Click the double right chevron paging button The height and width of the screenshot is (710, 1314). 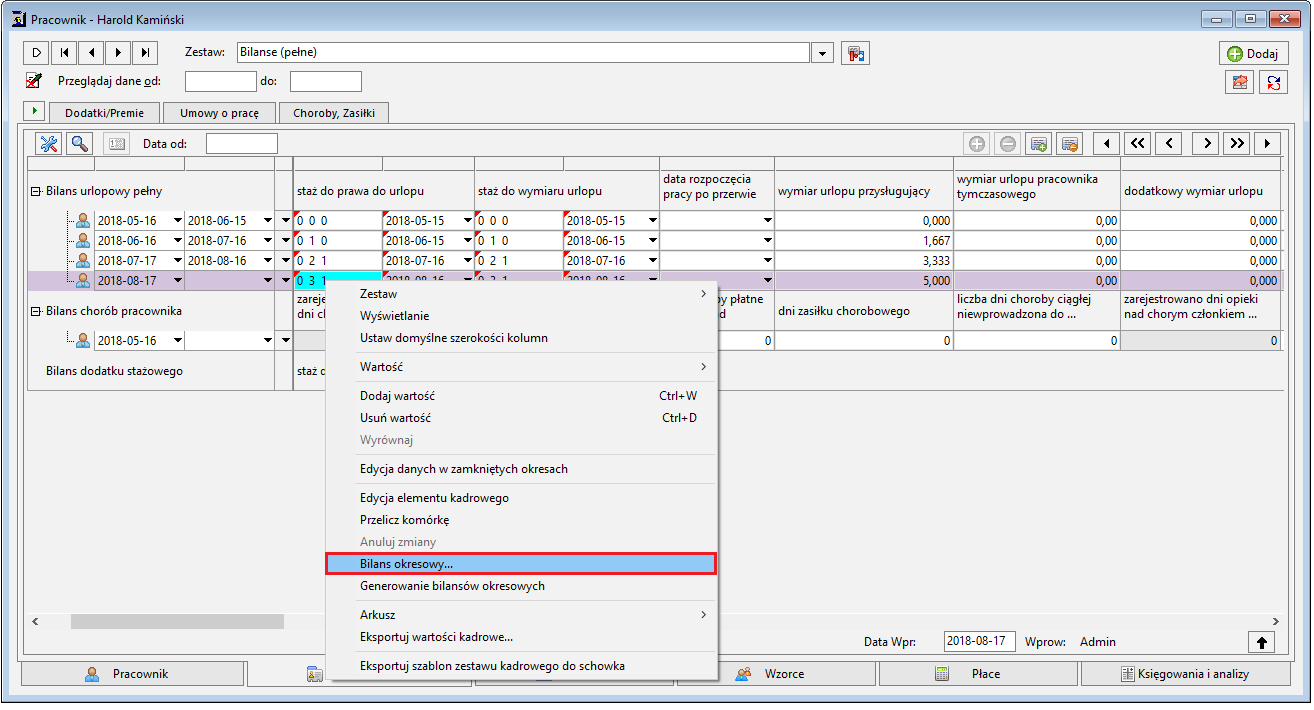point(1237,144)
